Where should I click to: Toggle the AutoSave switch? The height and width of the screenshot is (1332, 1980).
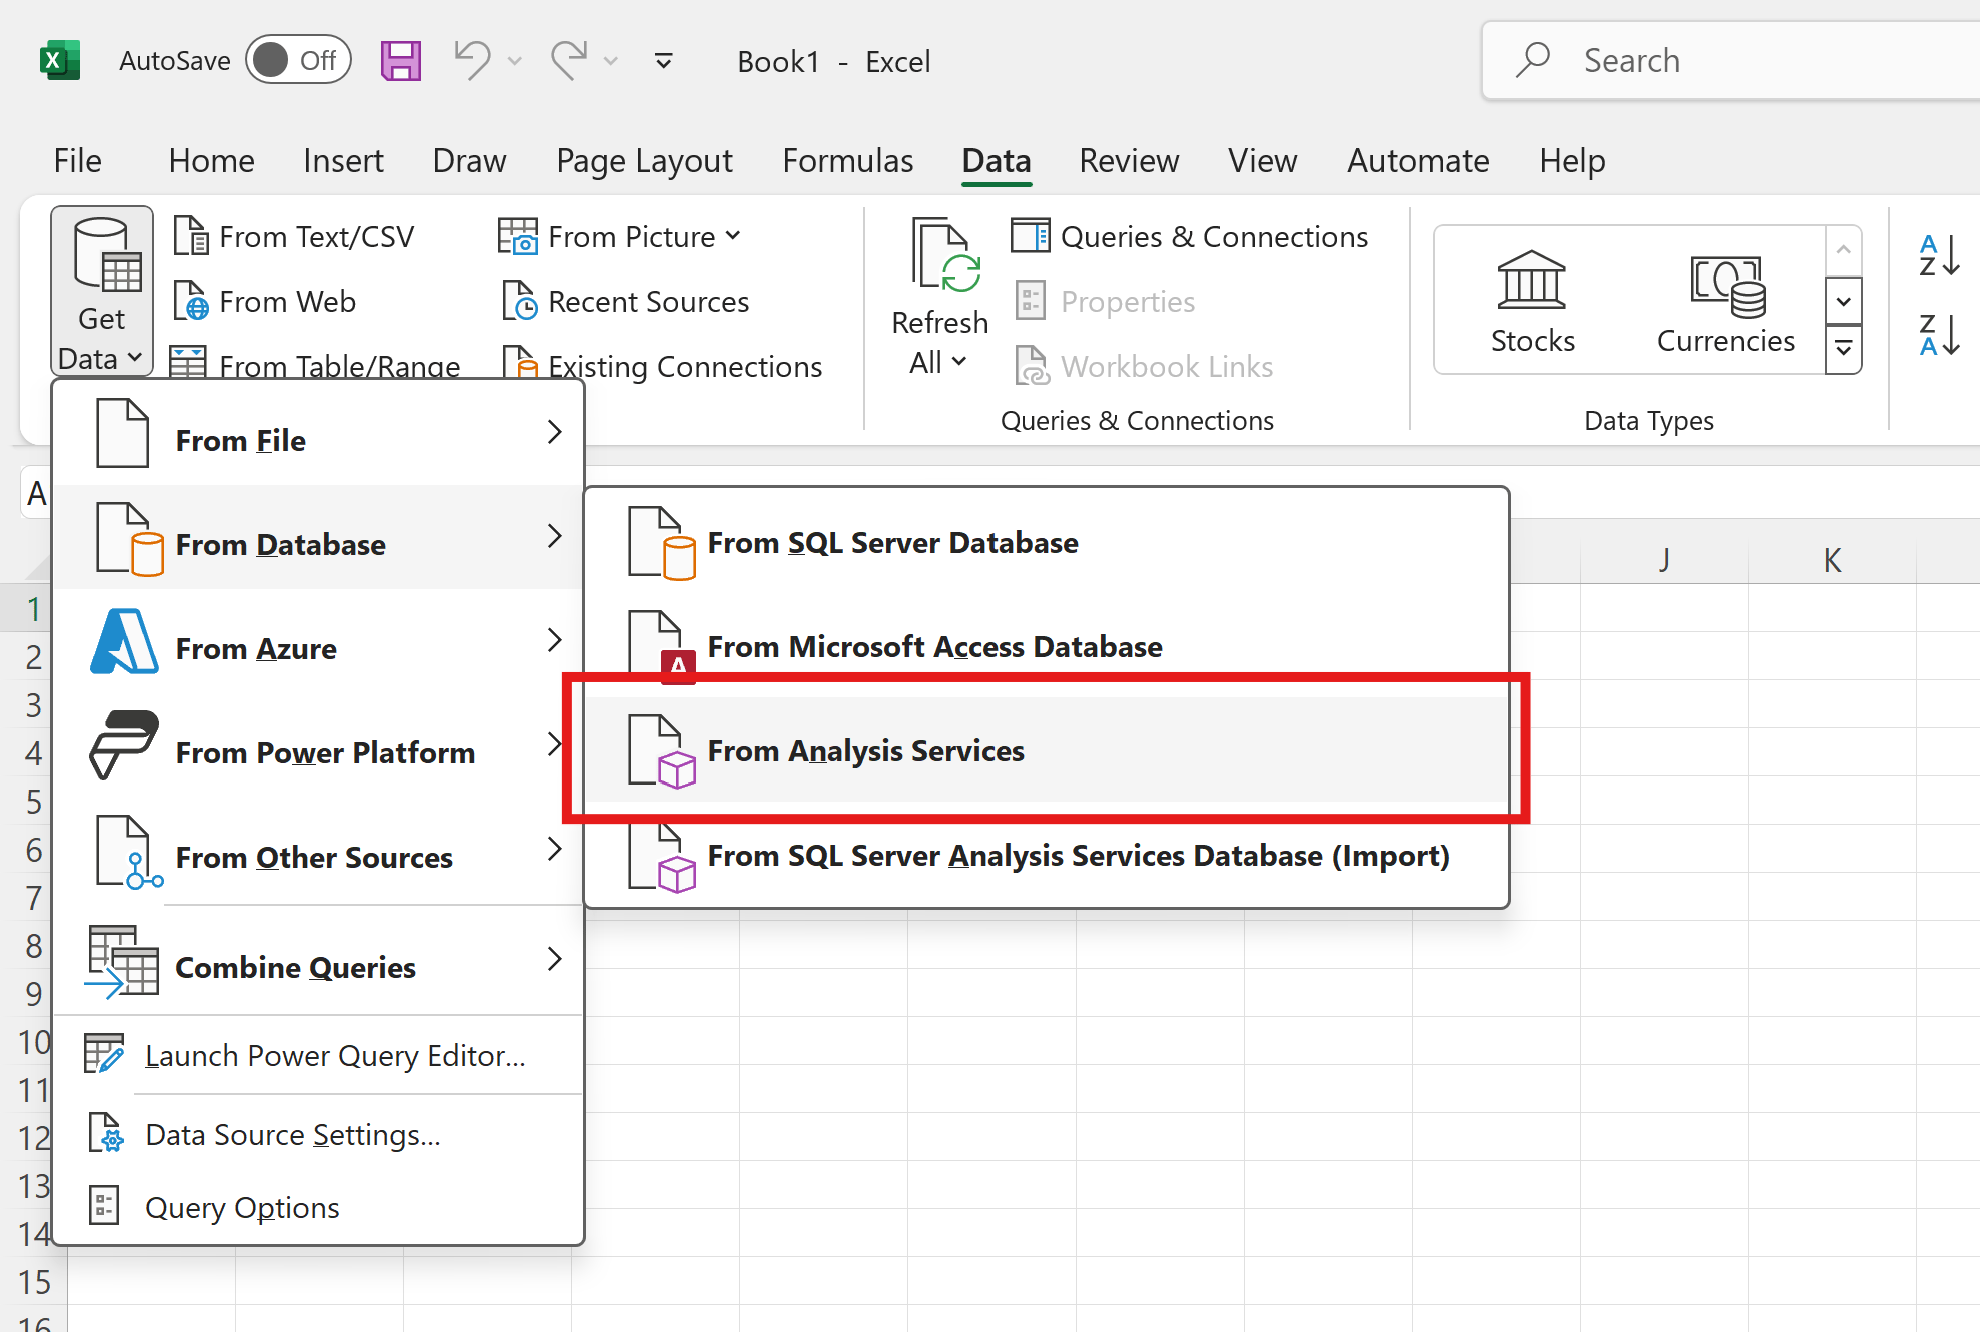pos(298,60)
